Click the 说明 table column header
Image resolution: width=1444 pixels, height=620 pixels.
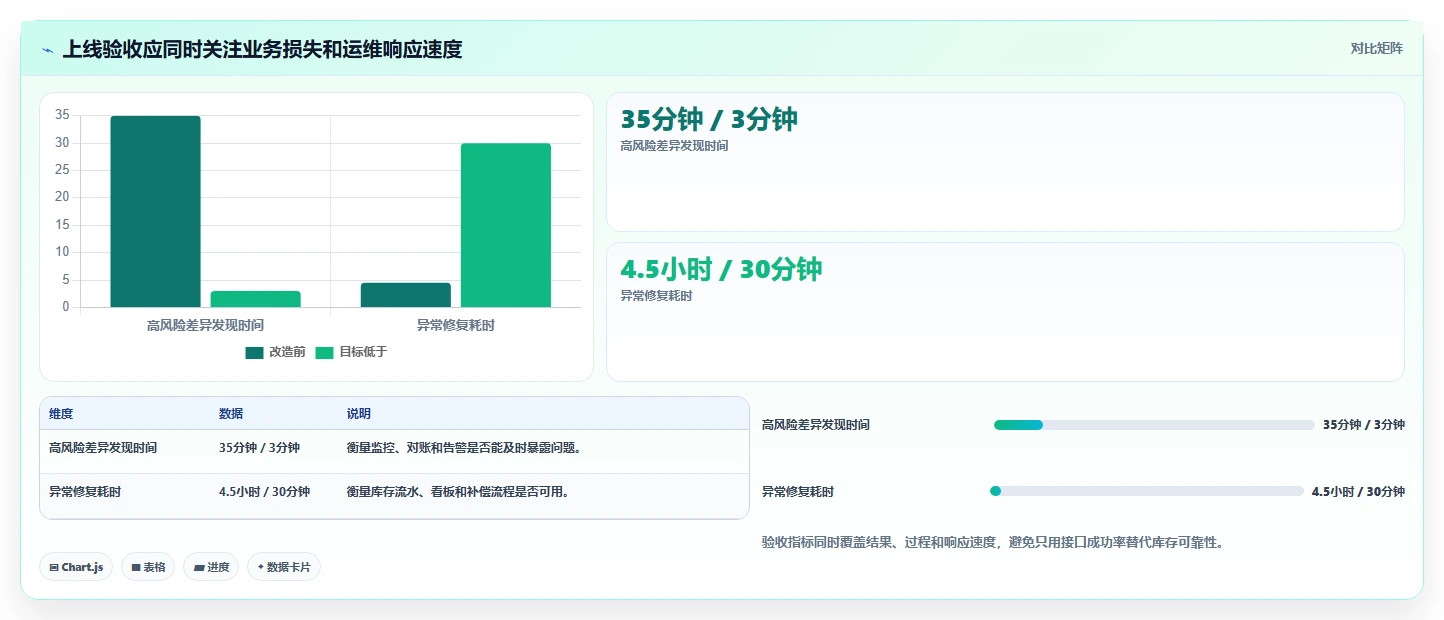coord(359,414)
